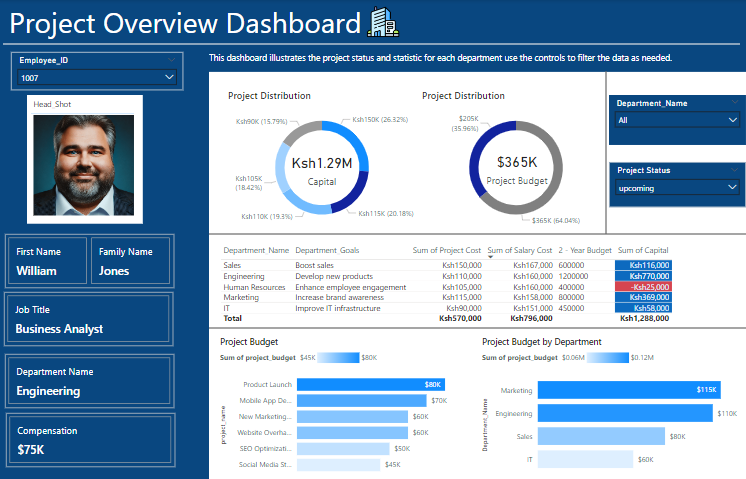Click the Sum of Project Cost column header
Viewport: 746px width, 479px height.
447,250
